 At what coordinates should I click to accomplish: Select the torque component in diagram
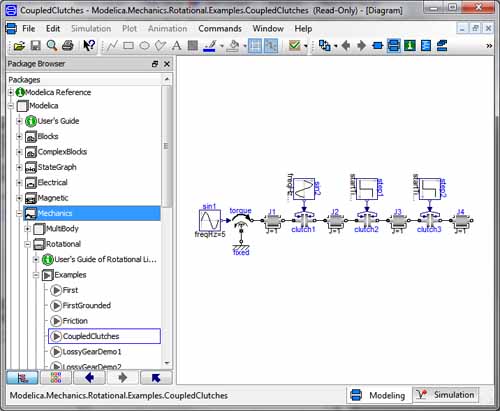pos(241,221)
